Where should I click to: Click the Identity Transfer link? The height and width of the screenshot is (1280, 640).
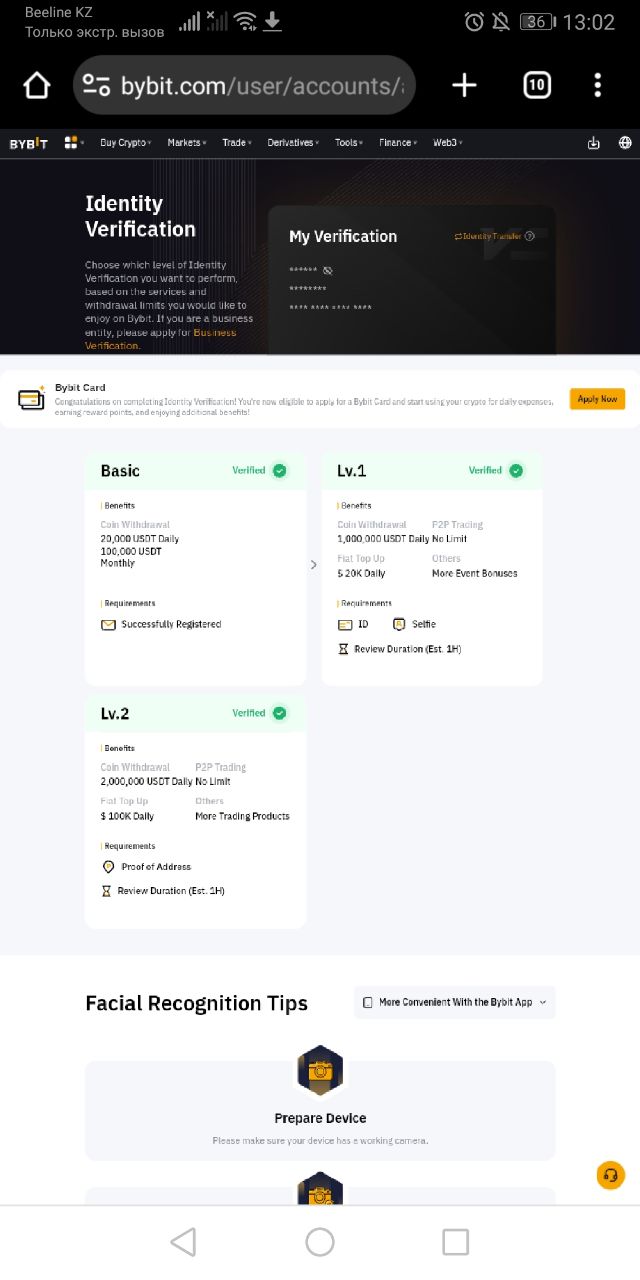490,237
